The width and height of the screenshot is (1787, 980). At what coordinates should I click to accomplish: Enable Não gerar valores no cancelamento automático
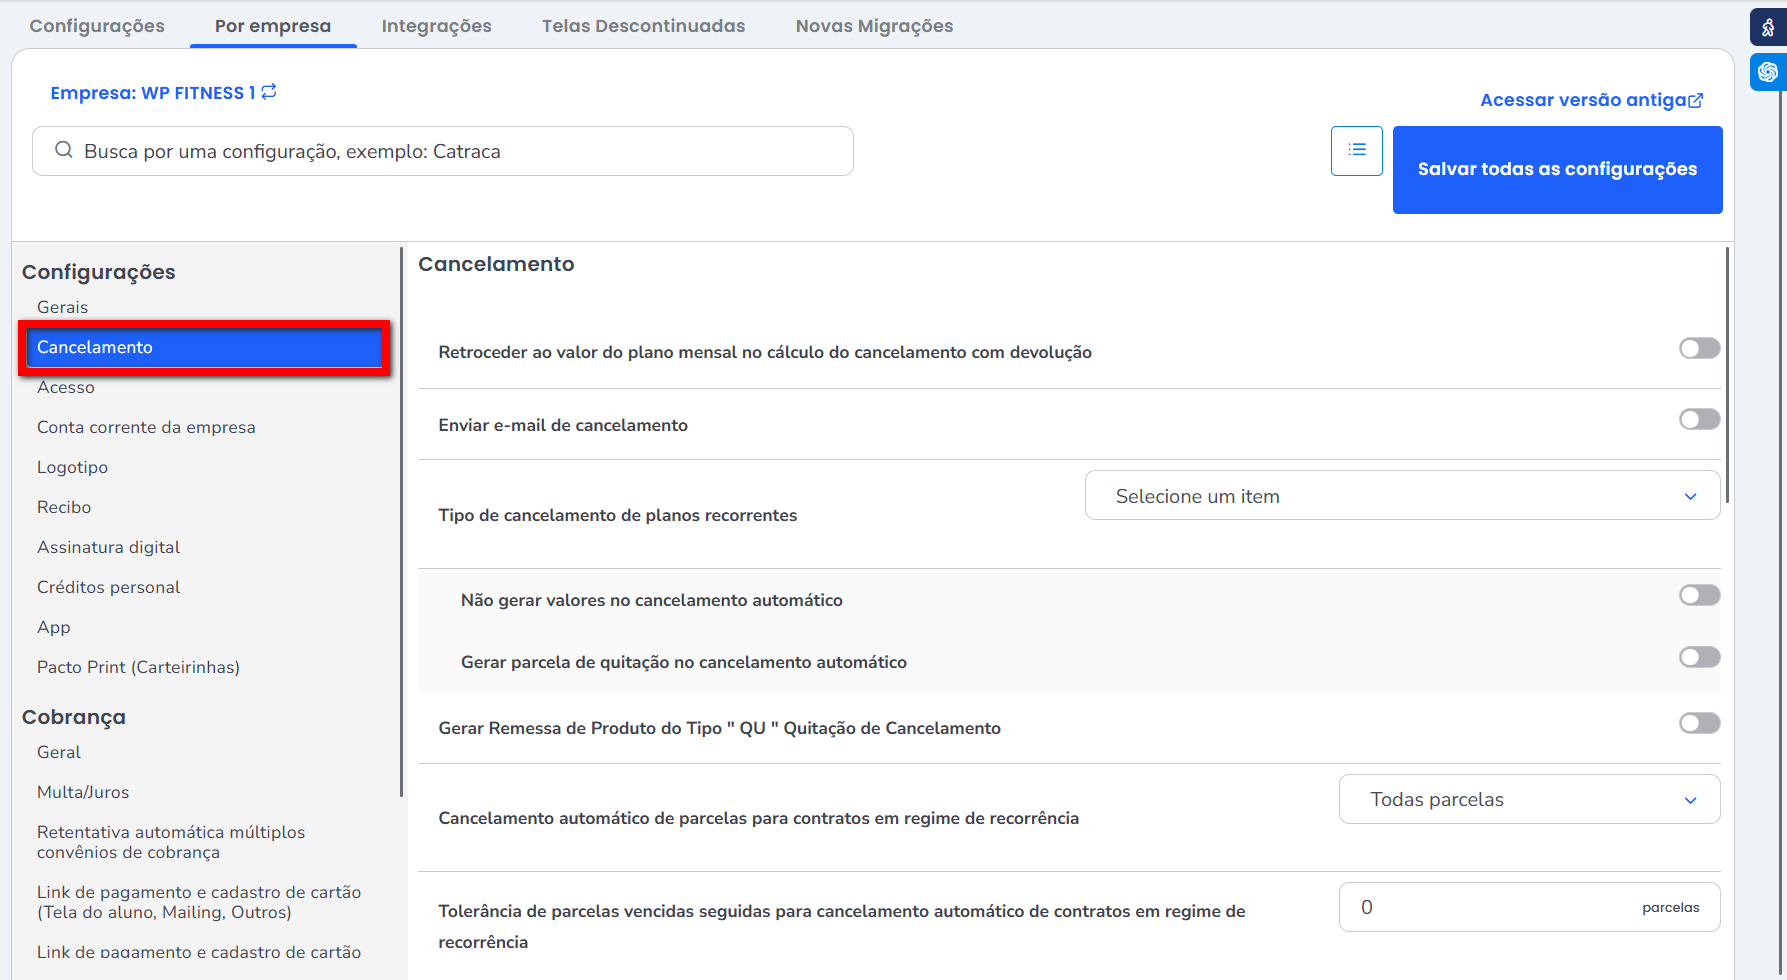click(1699, 595)
